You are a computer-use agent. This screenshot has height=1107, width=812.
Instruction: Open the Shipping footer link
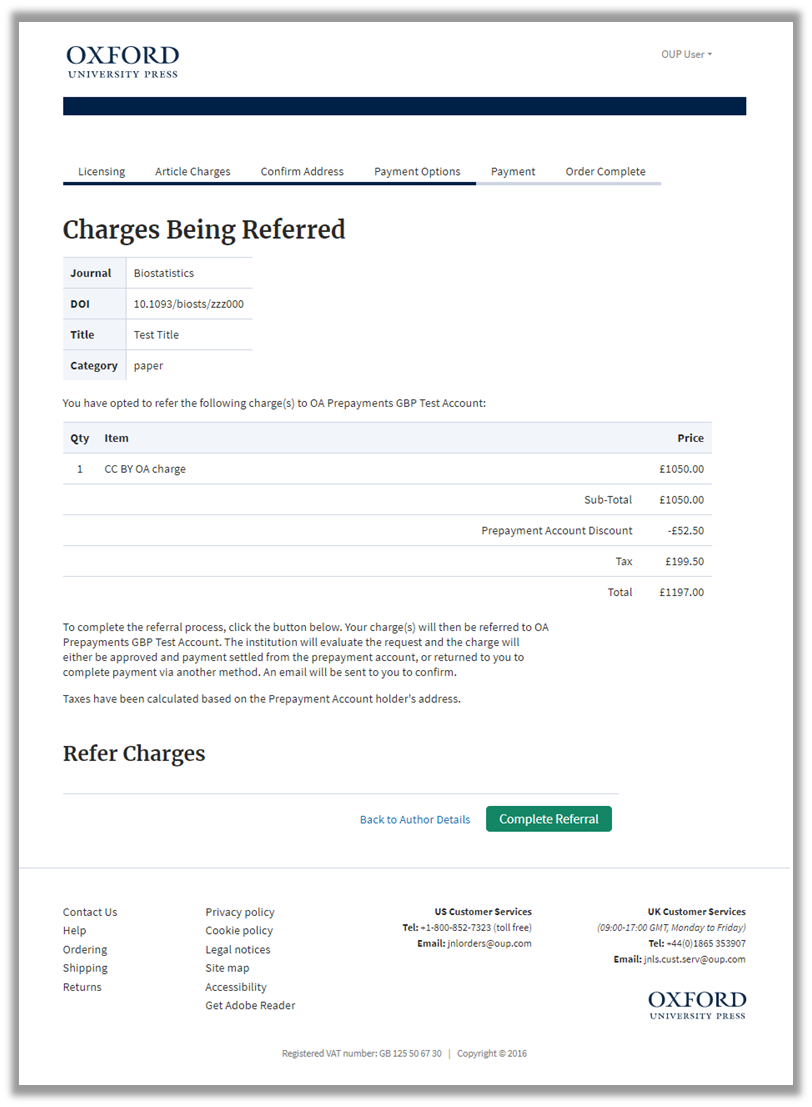click(85, 968)
